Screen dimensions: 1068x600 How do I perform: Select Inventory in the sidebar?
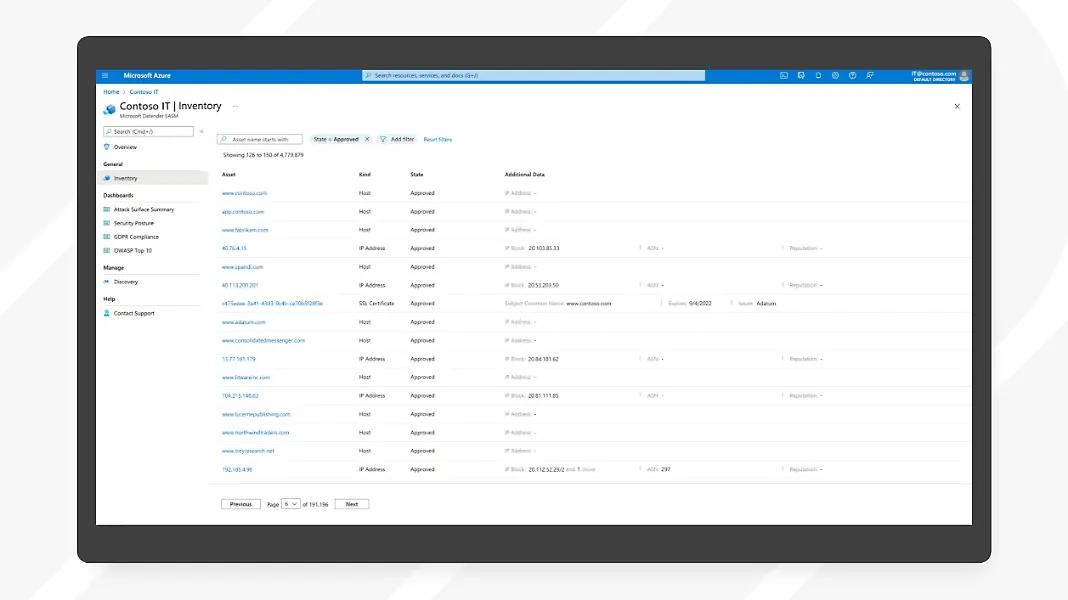[153, 178]
